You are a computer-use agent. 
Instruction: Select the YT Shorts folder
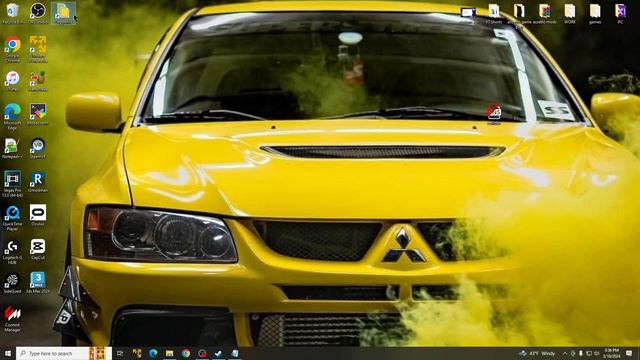tap(494, 13)
